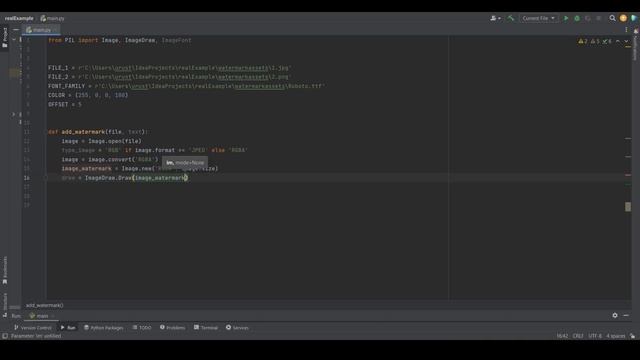Open Search Everywhere magnifier icon
The image size is (640, 360).
612,18
